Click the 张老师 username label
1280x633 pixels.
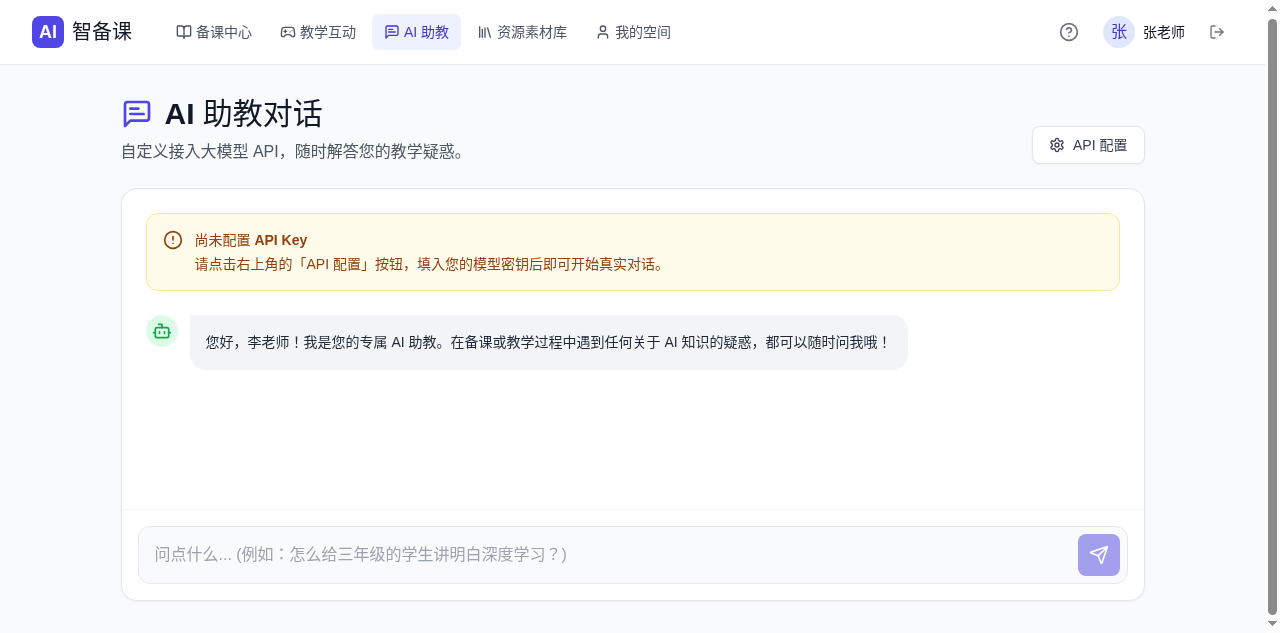pyautogui.click(x=1163, y=32)
